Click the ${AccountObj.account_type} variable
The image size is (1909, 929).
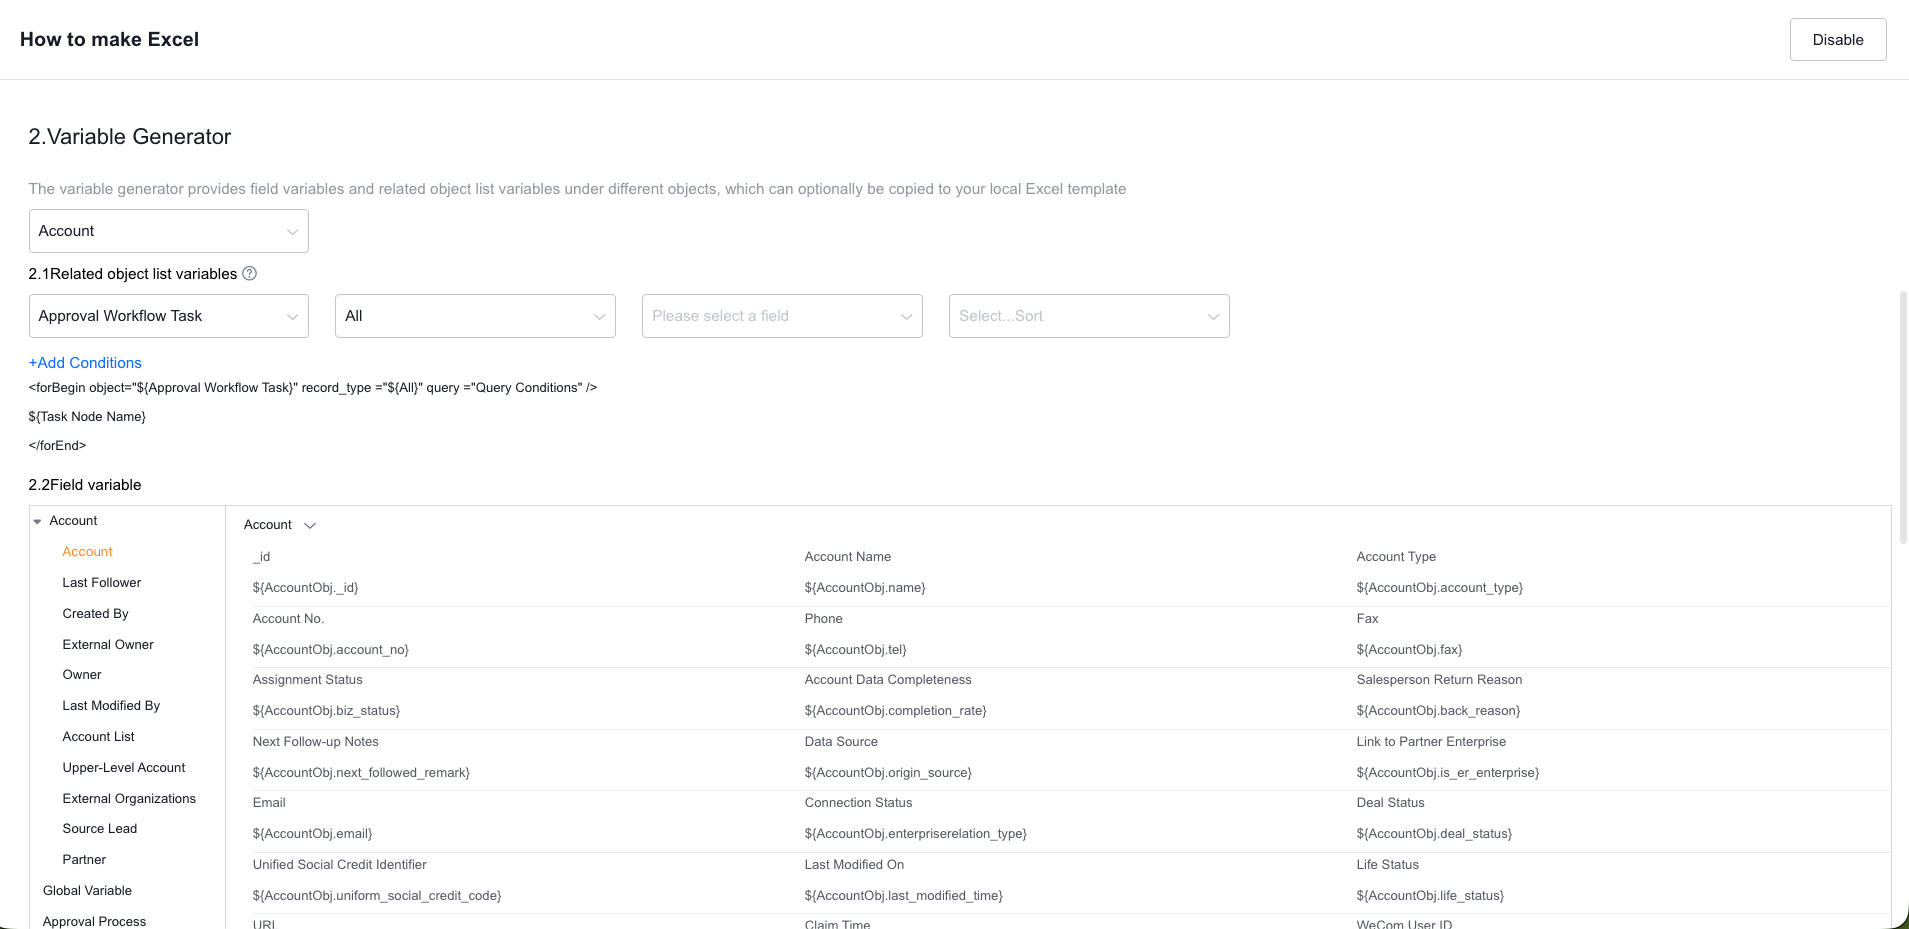tap(1440, 588)
